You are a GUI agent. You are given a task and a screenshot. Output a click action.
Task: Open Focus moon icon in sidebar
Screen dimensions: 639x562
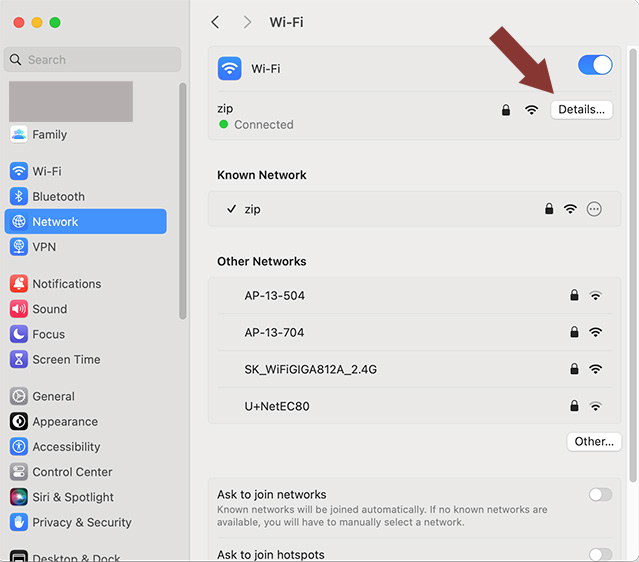pos(19,334)
